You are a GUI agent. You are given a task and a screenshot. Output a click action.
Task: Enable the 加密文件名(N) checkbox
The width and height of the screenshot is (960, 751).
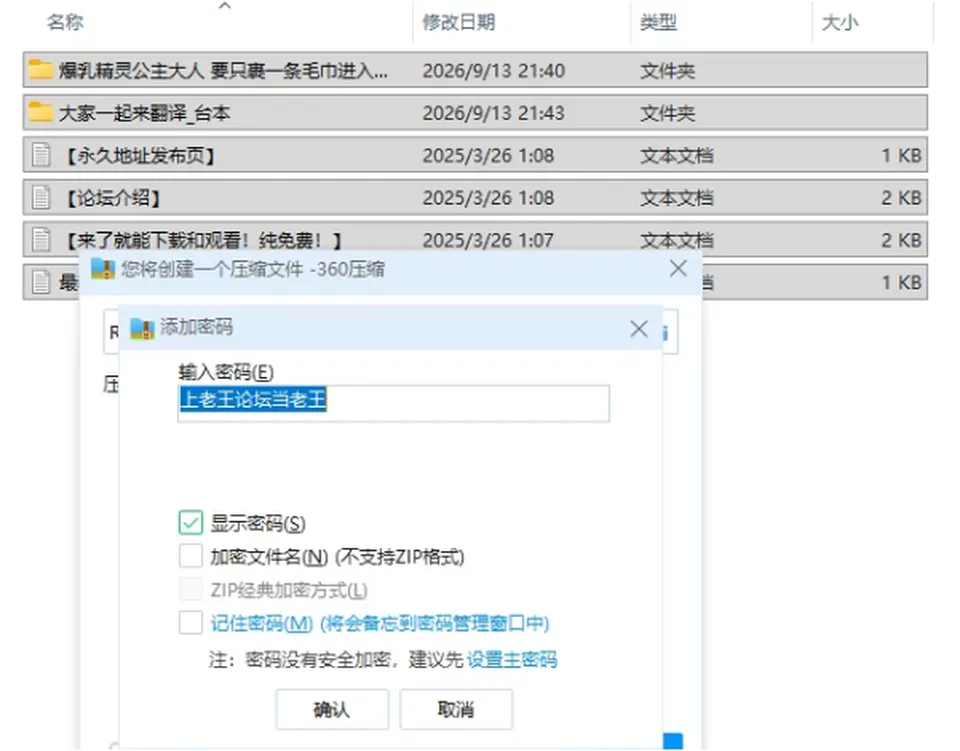[x=190, y=556]
